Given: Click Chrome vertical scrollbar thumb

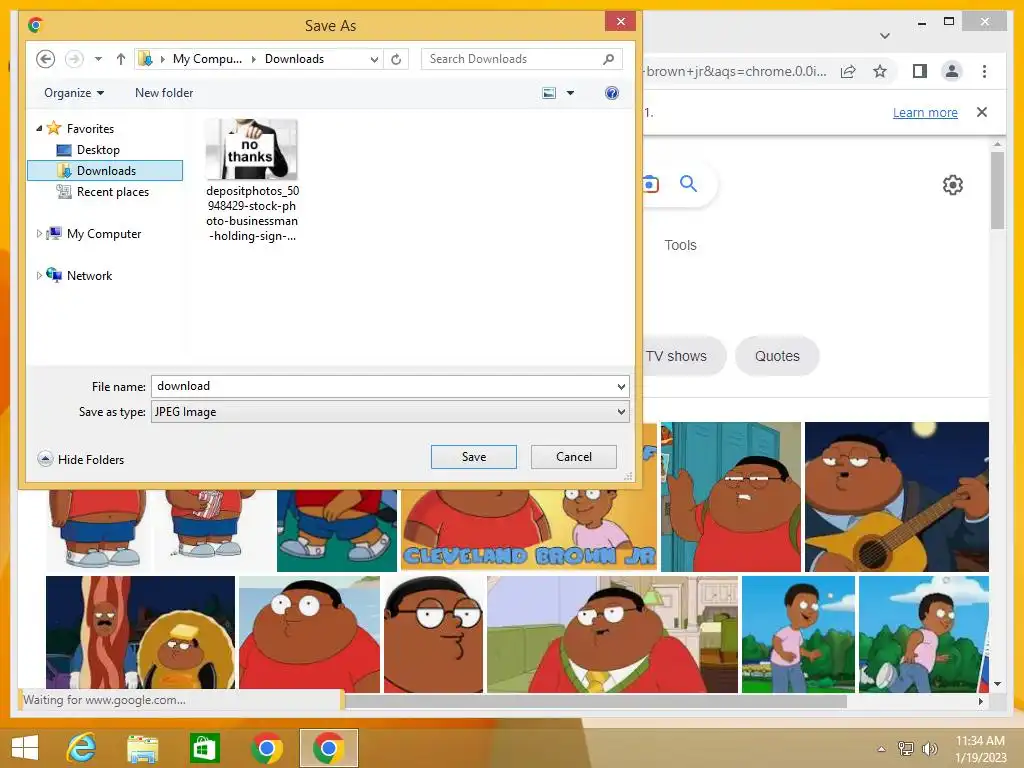Looking at the screenshot, I should (997, 191).
